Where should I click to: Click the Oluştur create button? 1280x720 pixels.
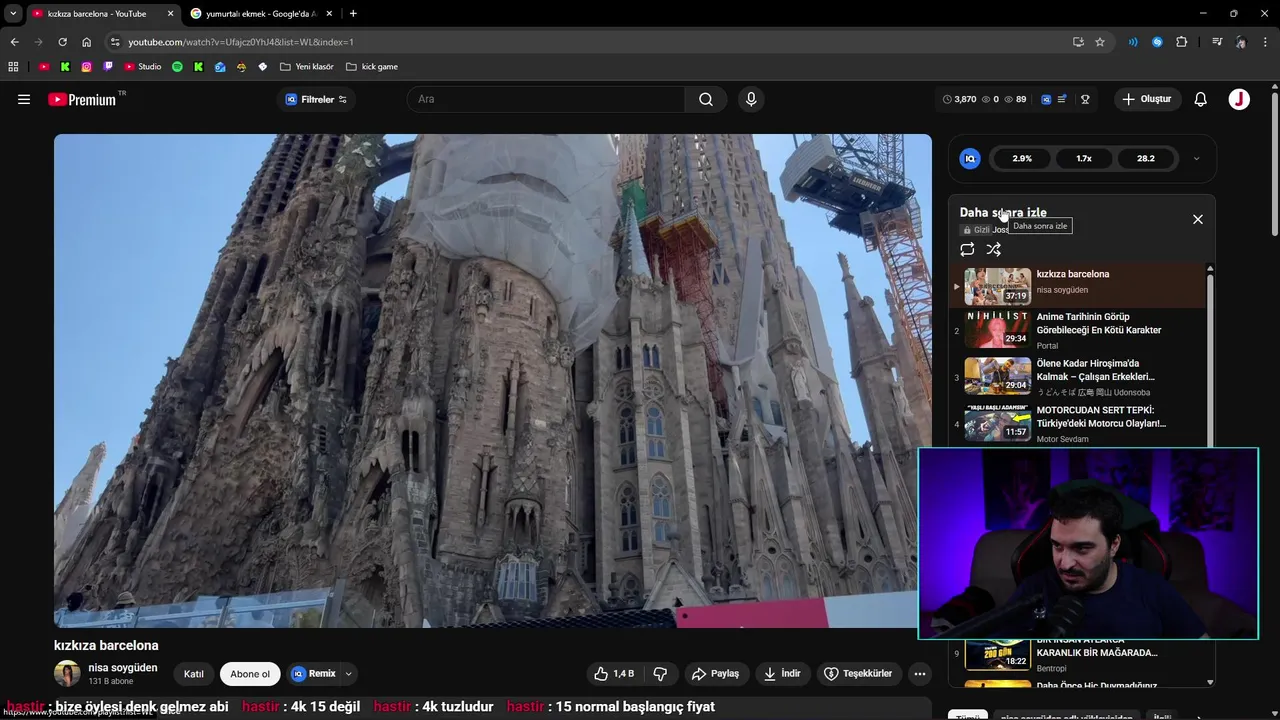[1147, 99]
